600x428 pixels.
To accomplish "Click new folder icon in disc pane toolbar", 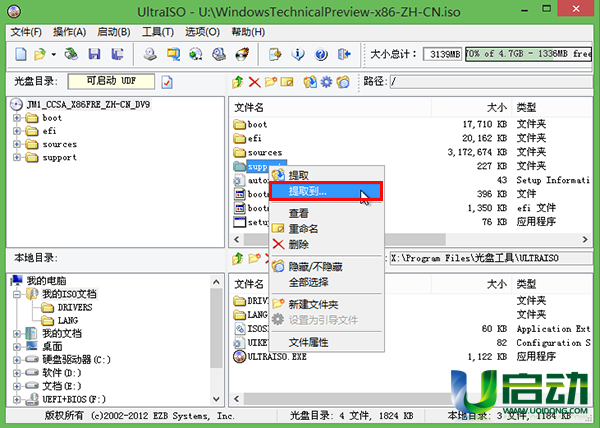I will (271, 82).
